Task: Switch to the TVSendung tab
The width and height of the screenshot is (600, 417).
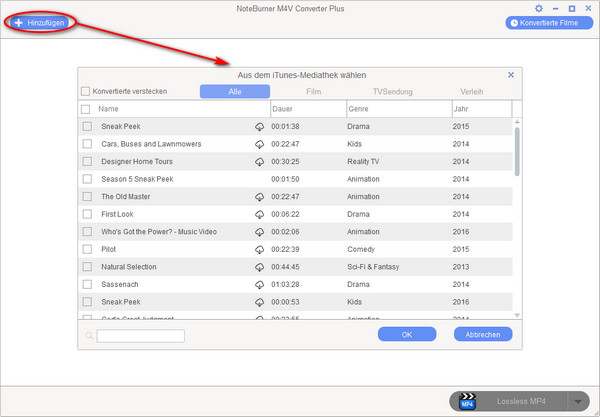Action: (x=393, y=91)
